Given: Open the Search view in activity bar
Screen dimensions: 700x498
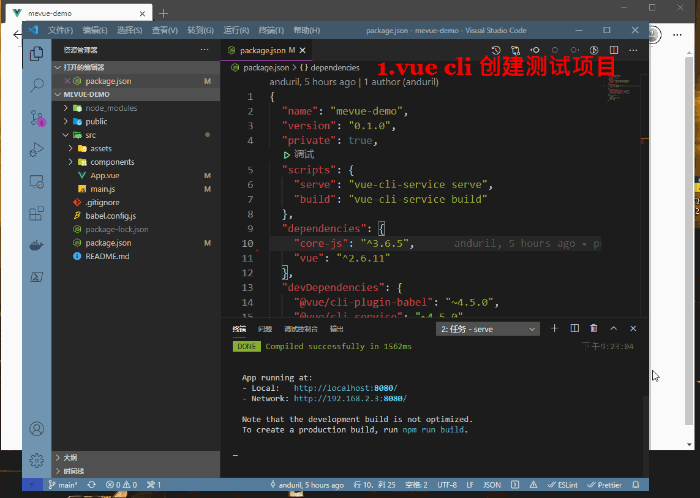Looking at the screenshot, I should coord(37,85).
